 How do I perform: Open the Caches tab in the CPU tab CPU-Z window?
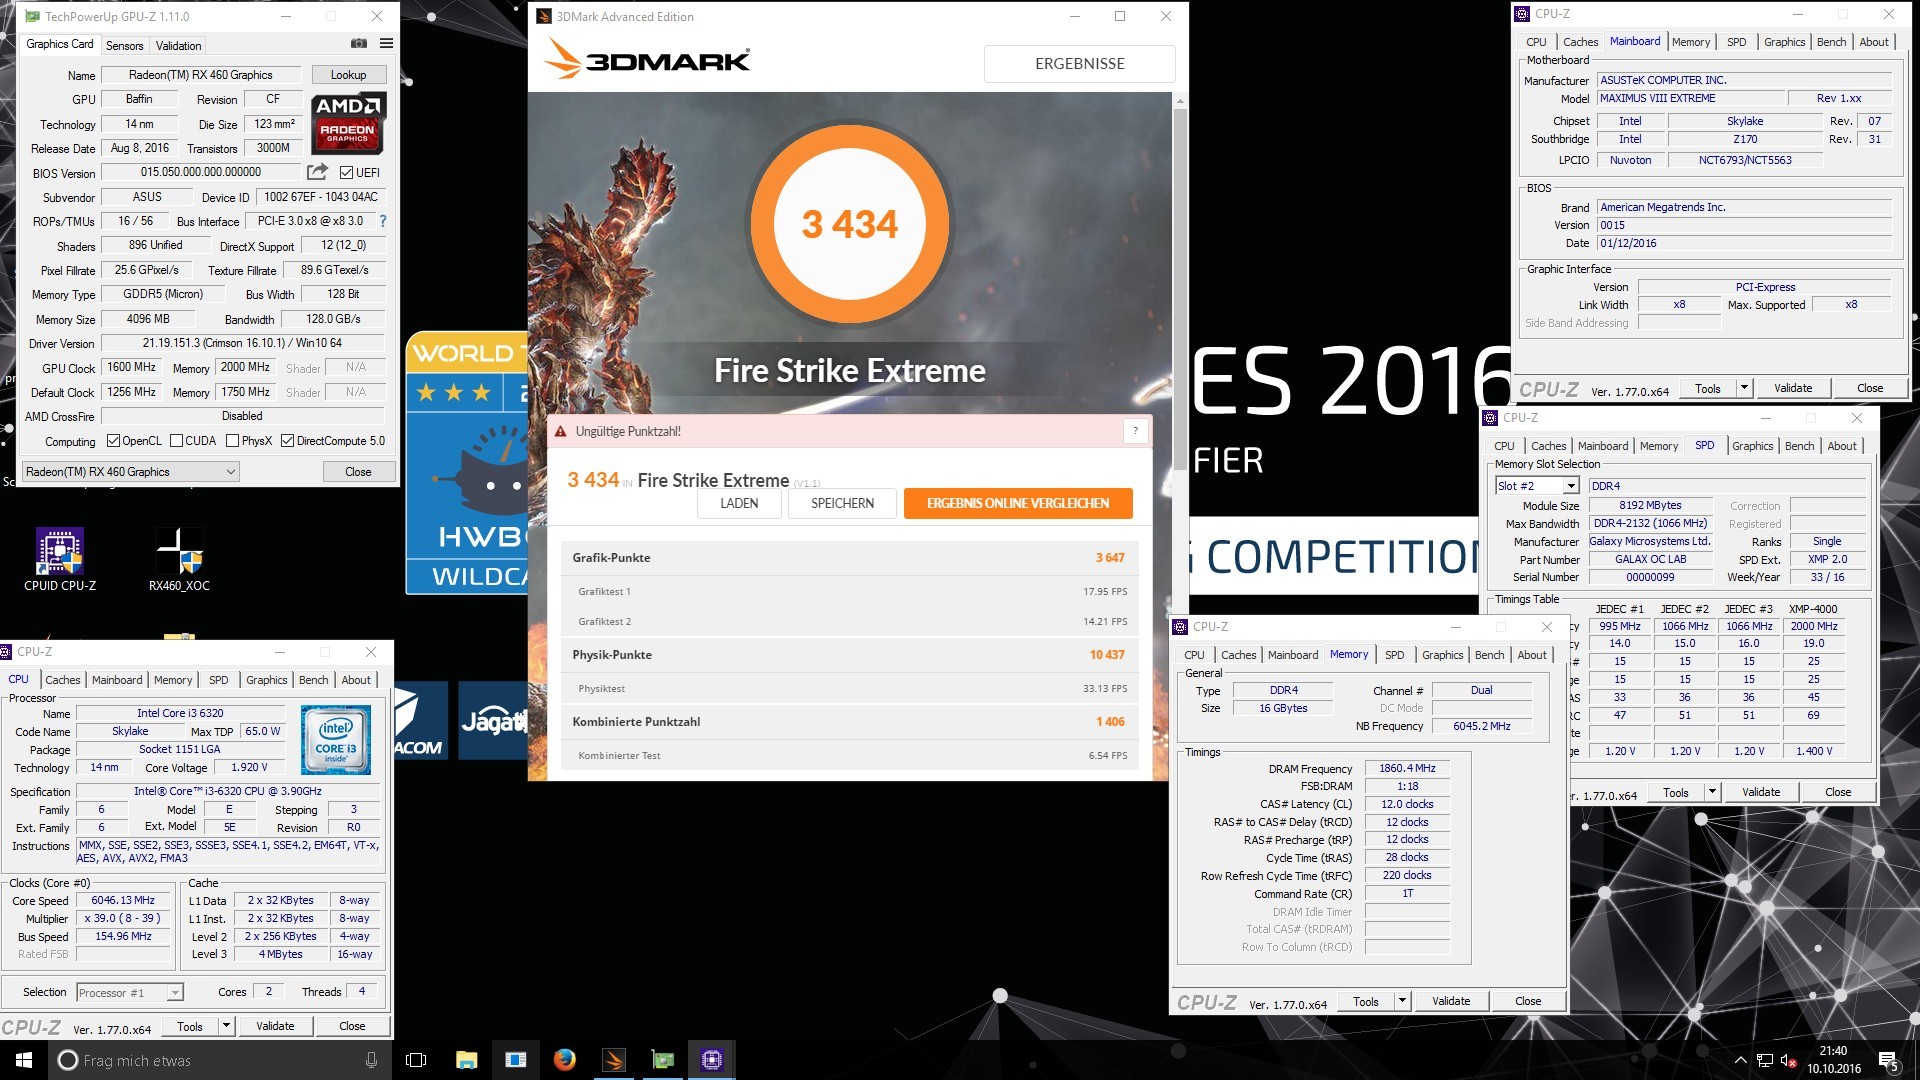(x=62, y=680)
